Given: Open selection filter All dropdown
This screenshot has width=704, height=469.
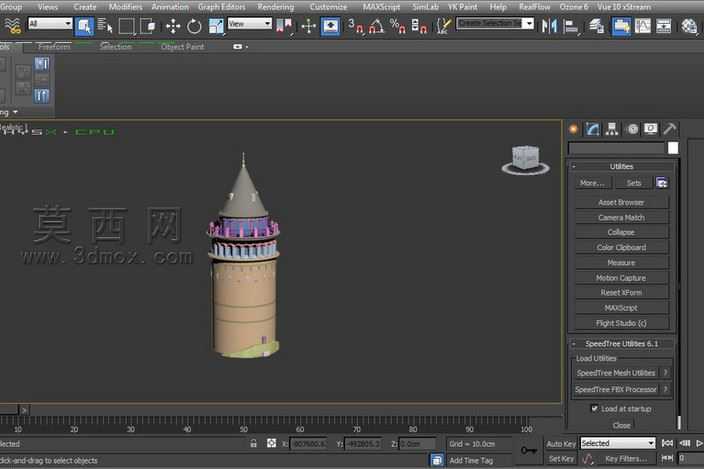Looking at the screenshot, I should 50,23.
